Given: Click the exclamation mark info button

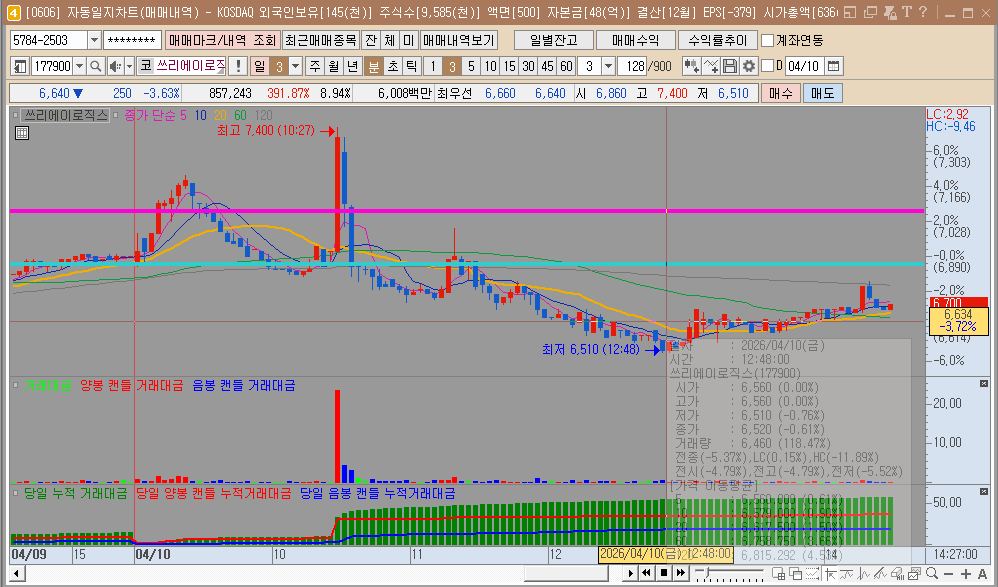Looking at the screenshot, I should tap(238, 66).
